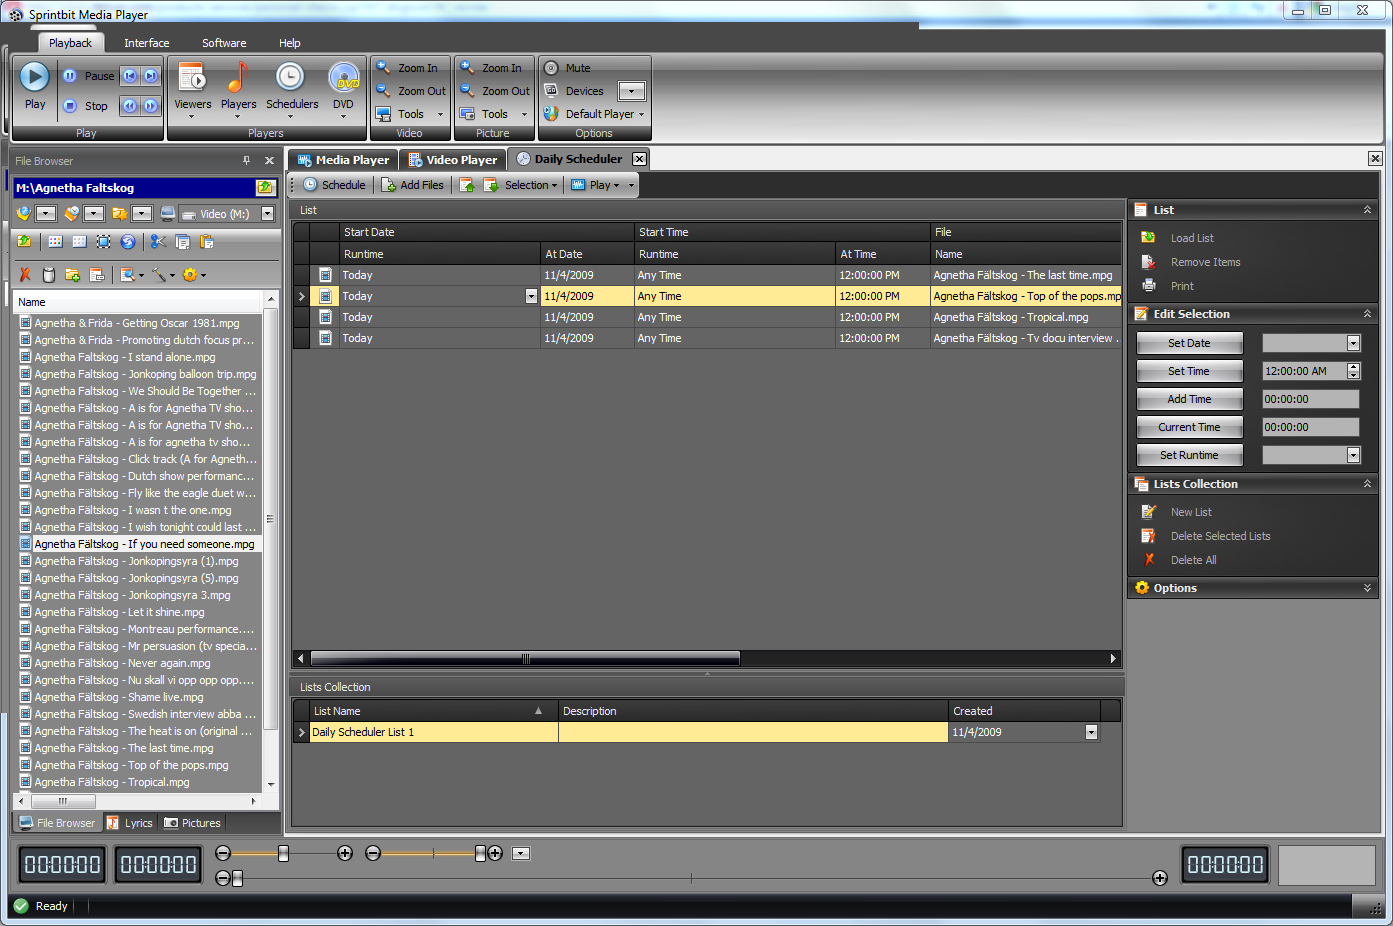This screenshot has width=1393, height=926.
Task: Pause the current playback
Action: pos(70,76)
